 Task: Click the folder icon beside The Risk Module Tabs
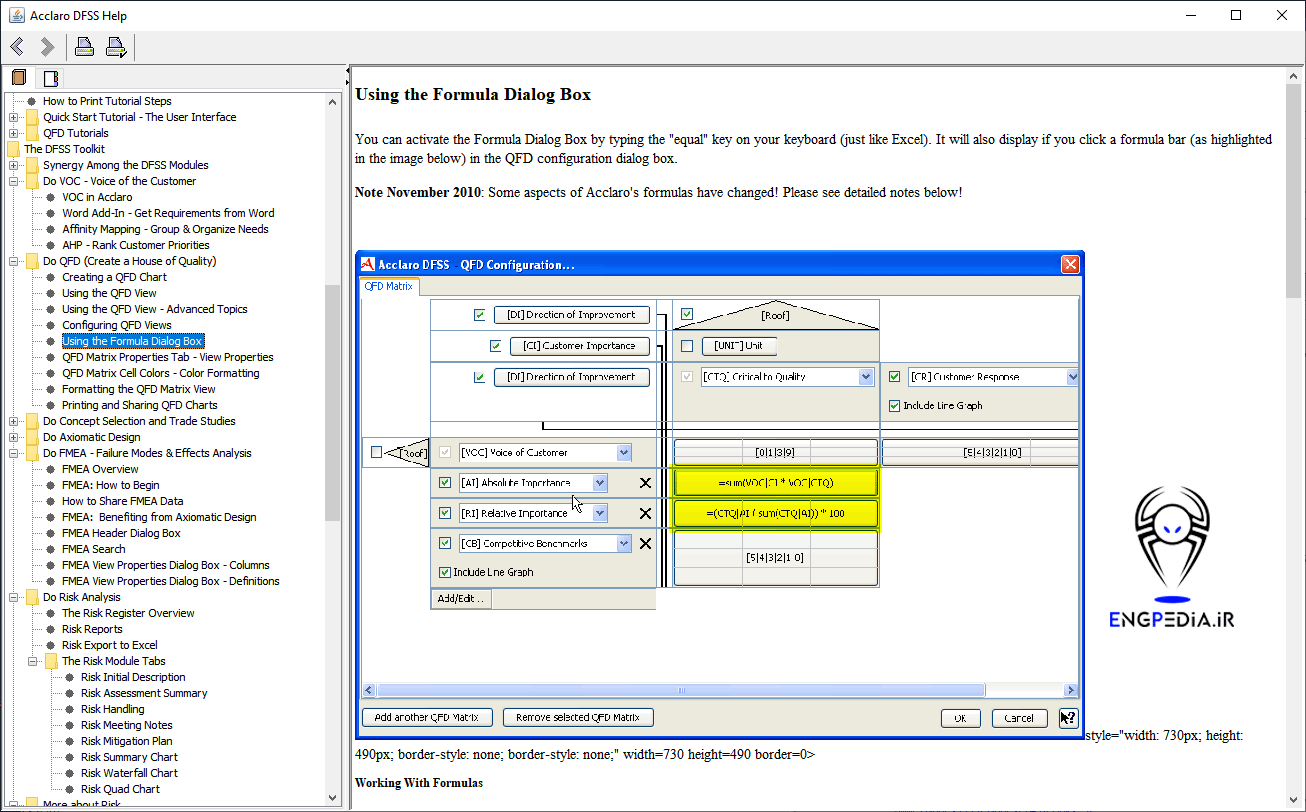[x=51, y=661]
